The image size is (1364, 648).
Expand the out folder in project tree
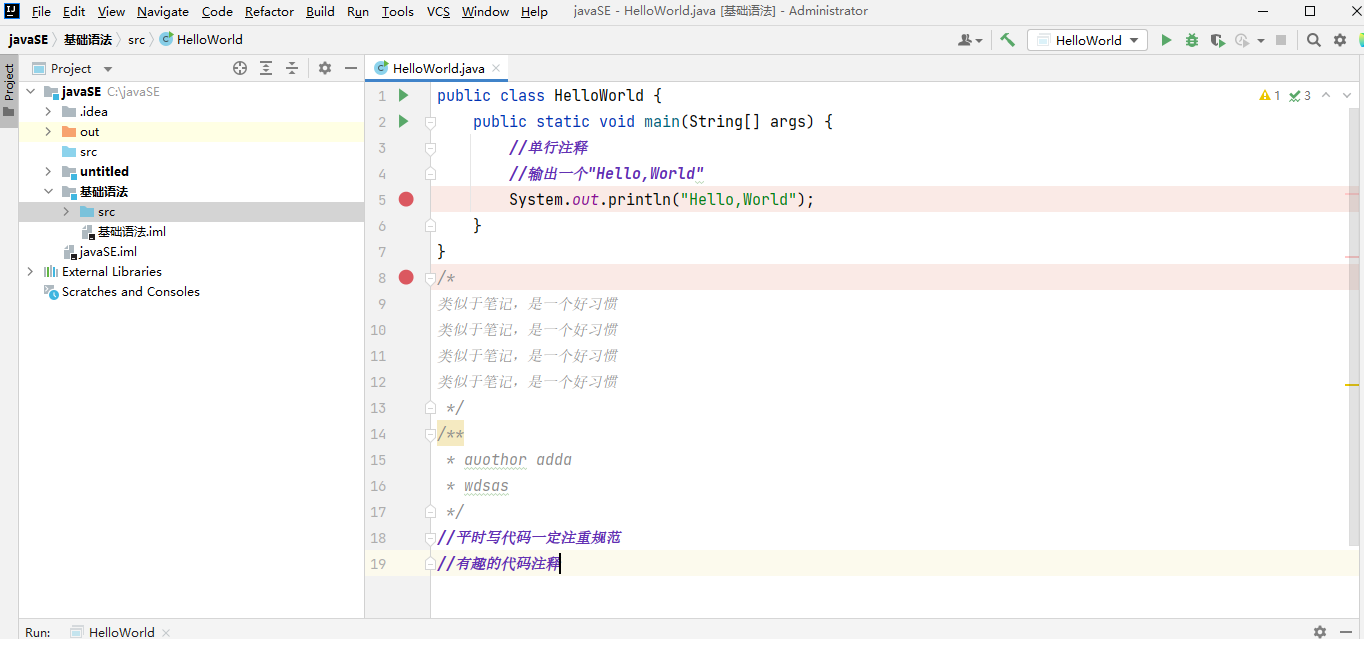pos(48,131)
